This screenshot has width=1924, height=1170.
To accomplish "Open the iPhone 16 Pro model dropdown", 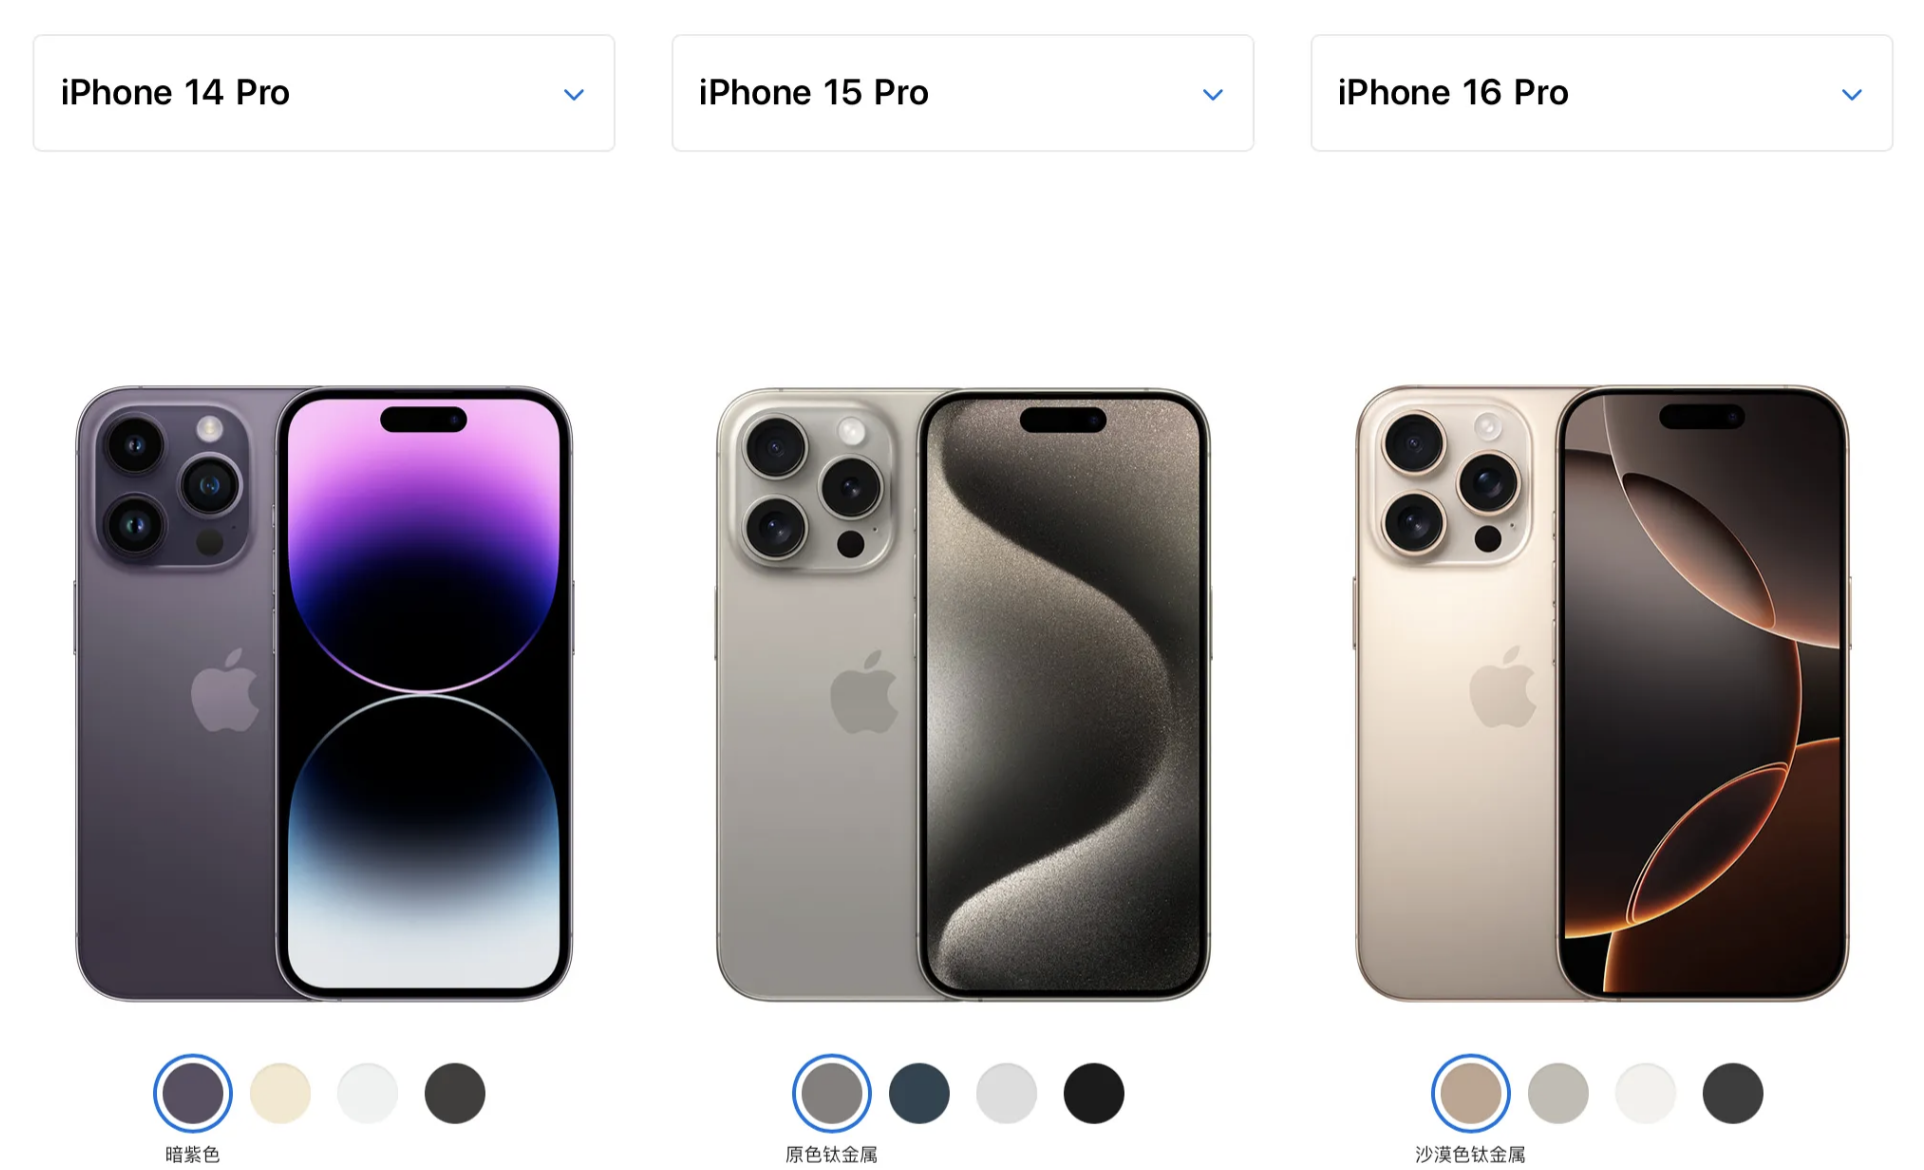I will 1602,93.
